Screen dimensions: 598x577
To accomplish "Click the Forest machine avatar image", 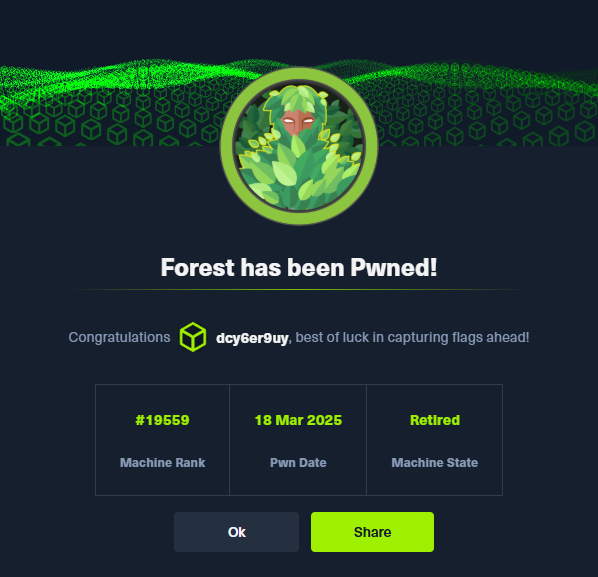I will click(x=299, y=146).
